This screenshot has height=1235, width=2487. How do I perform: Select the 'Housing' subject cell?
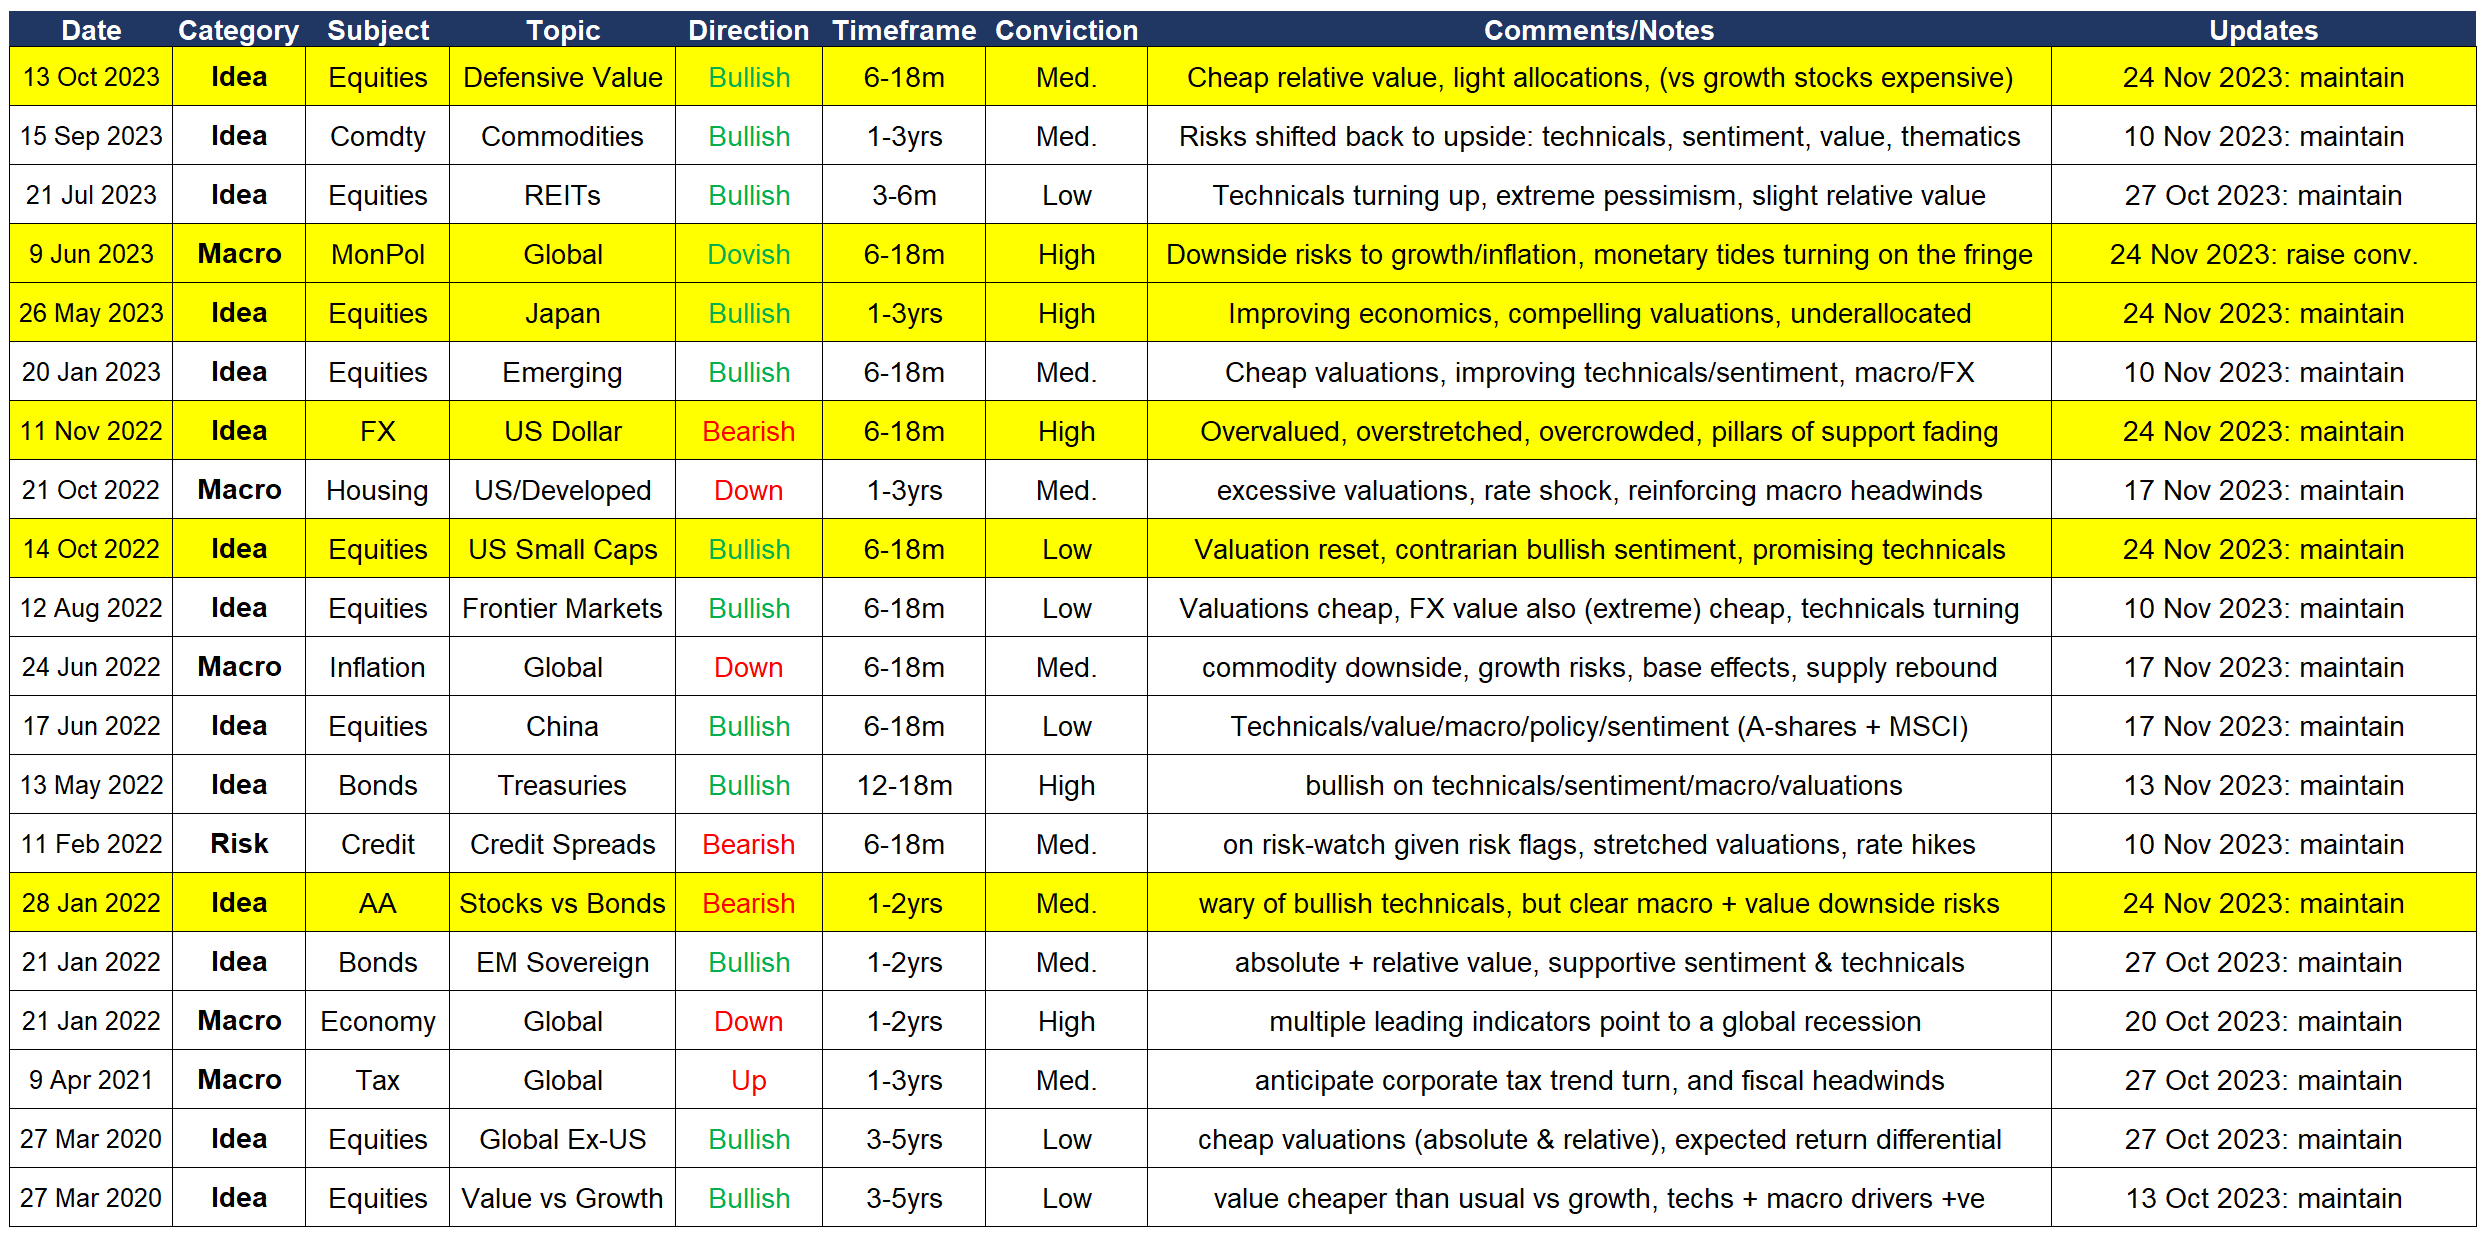pos(377,490)
